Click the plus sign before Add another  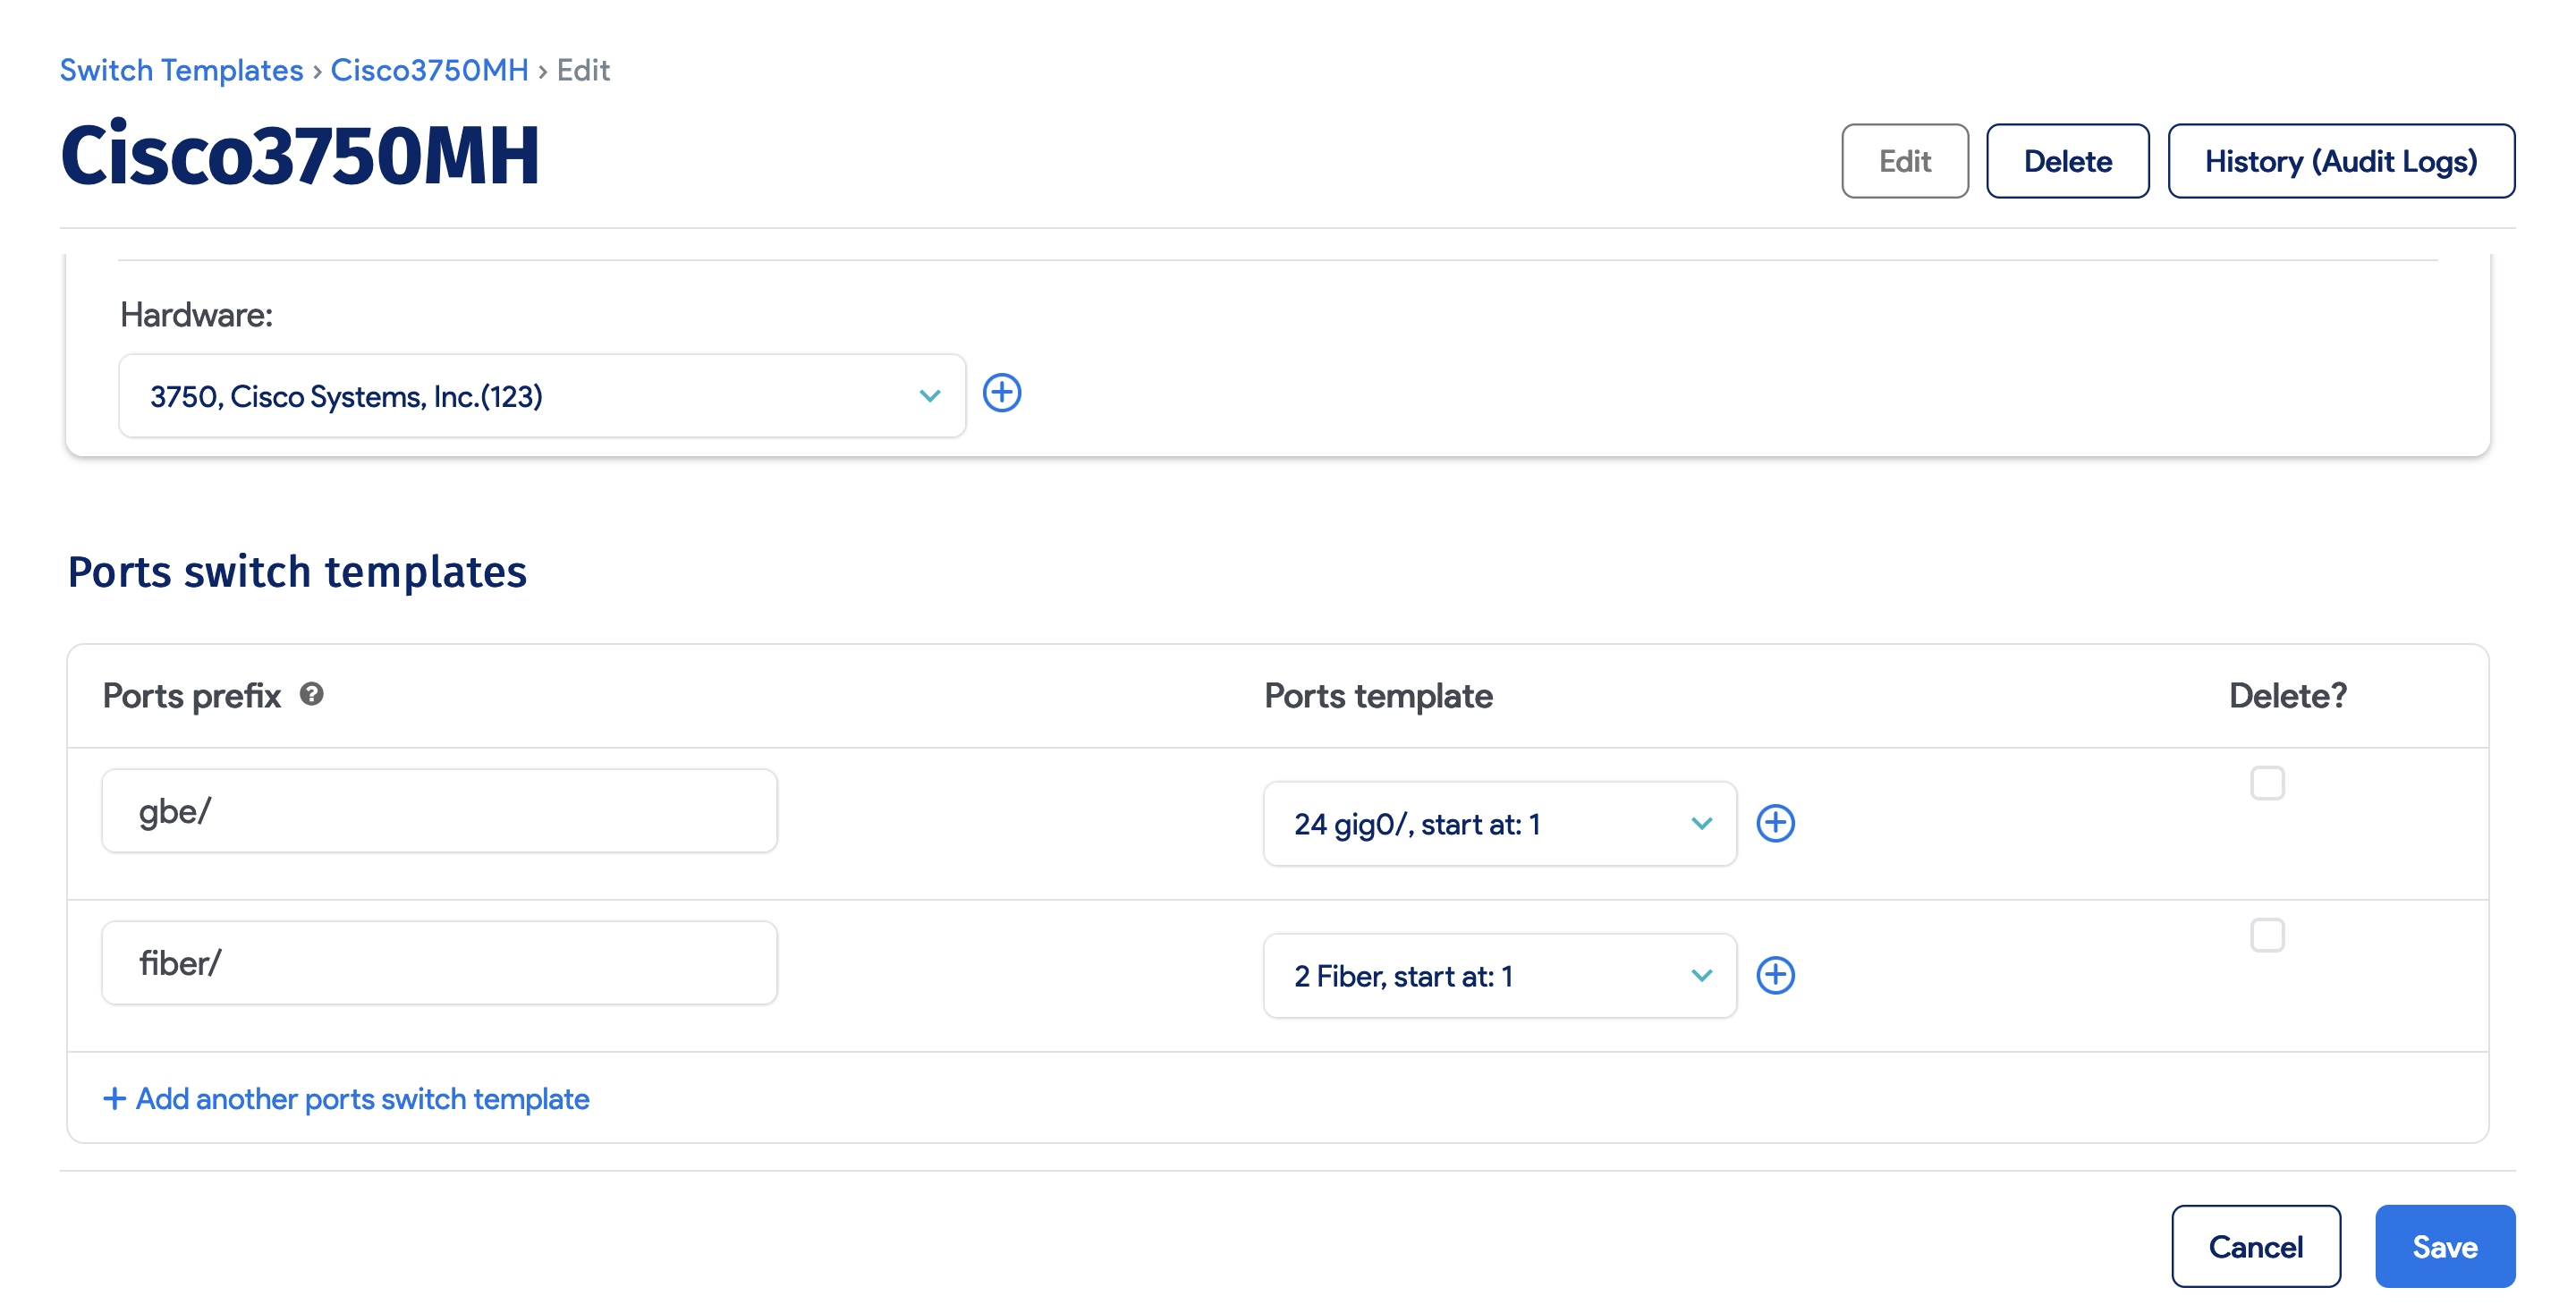tap(114, 1098)
